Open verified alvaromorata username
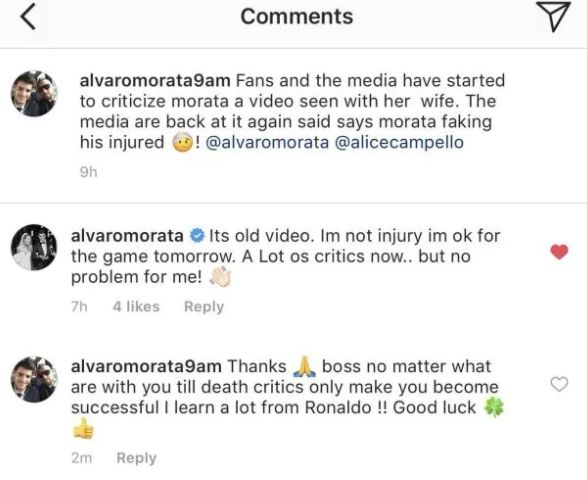The image size is (587, 480). (x=127, y=236)
